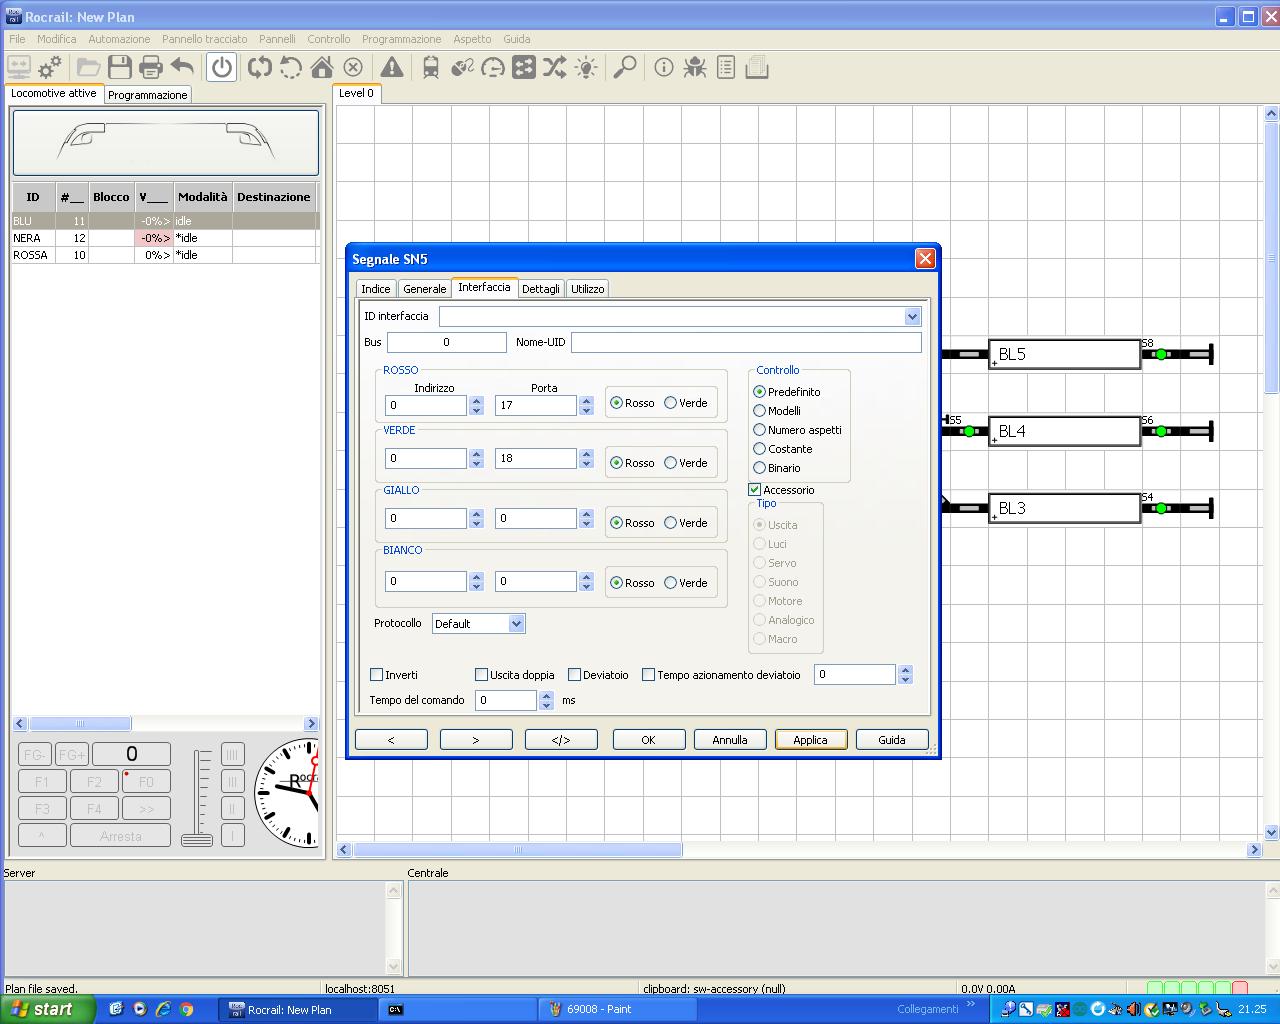Screen dimensions: 1280x1024
Task: Click the house icon in toolbar
Action: point(322,67)
